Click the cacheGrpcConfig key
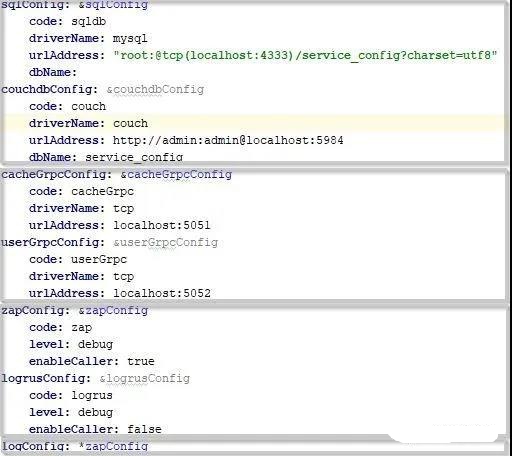 pyautogui.click(x=56, y=175)
